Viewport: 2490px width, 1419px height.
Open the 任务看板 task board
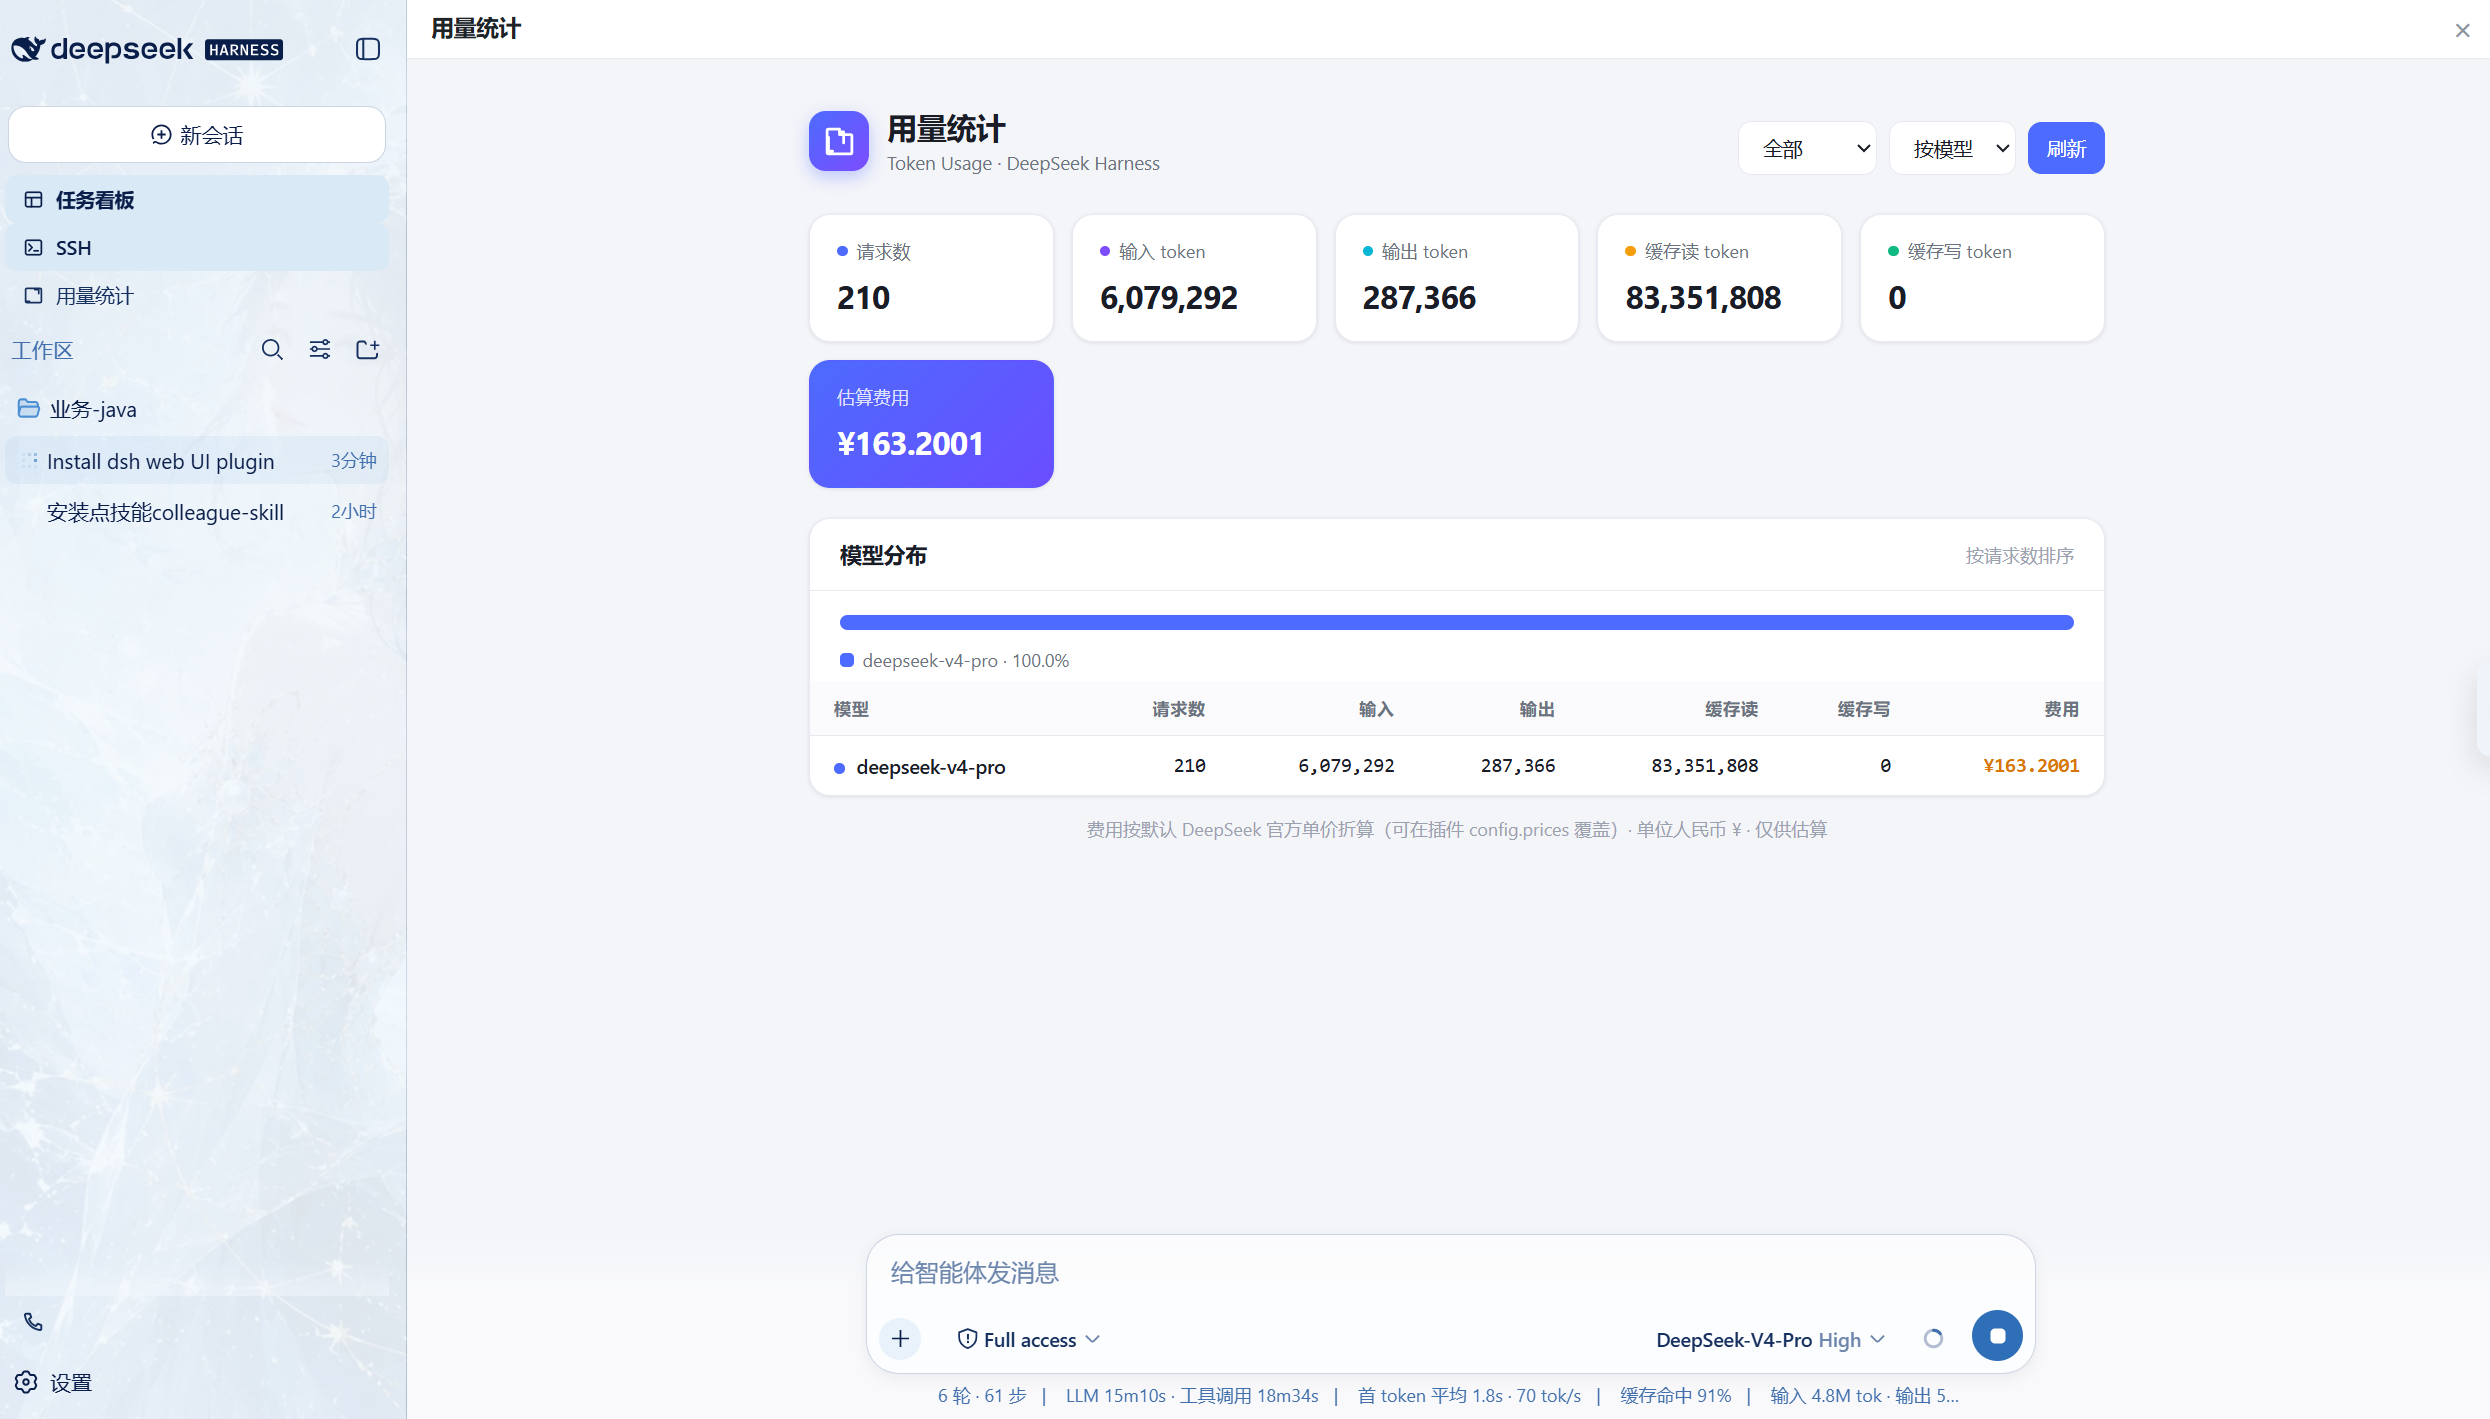197,200
